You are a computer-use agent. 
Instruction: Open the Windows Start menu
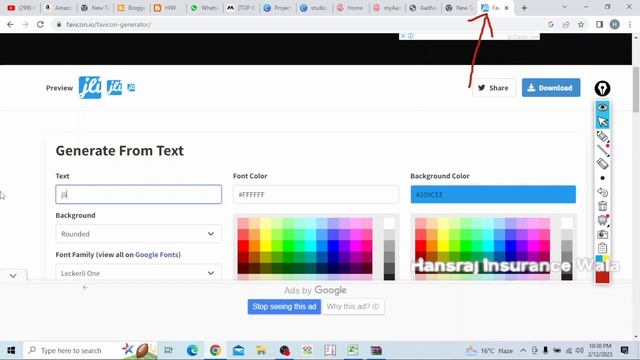point(11,350)
